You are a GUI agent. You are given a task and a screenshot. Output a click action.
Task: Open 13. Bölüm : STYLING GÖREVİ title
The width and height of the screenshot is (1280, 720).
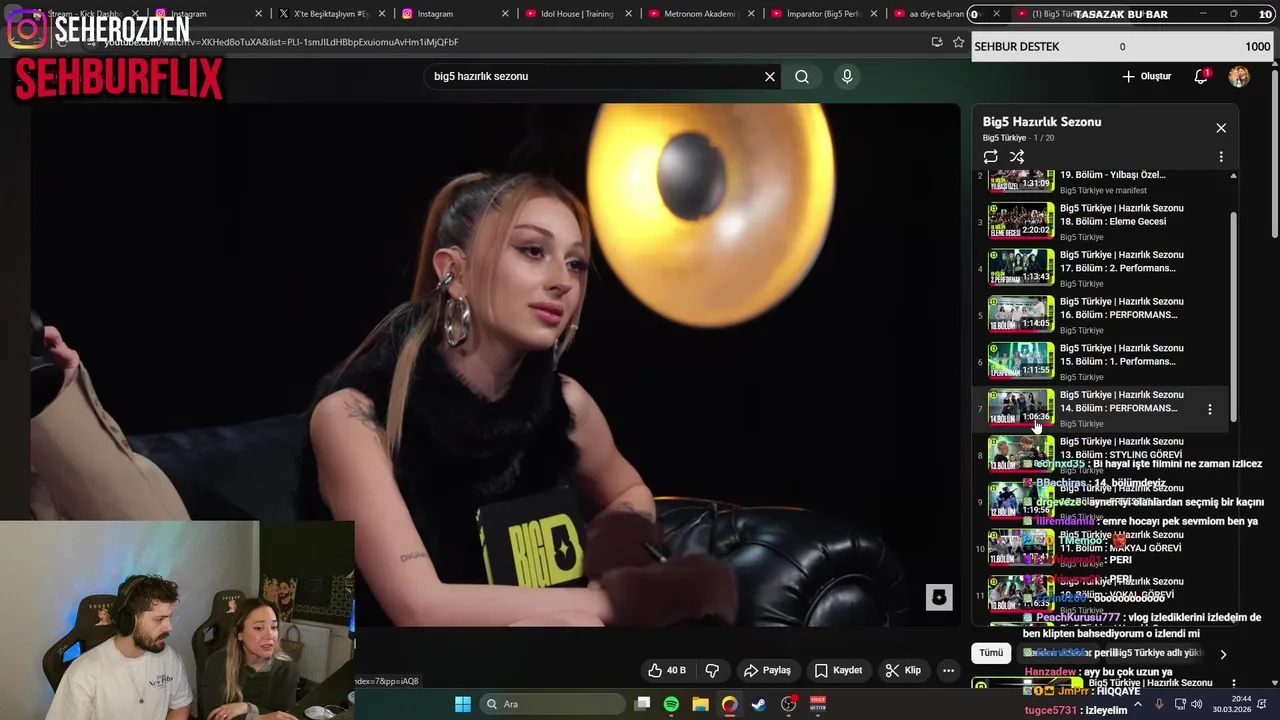tap(1121, 448)
